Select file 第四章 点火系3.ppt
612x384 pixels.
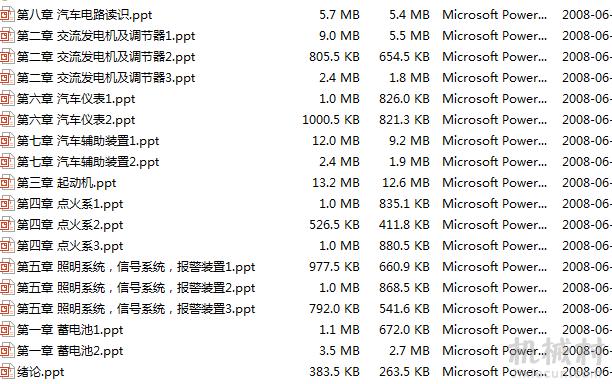point(70,246)
